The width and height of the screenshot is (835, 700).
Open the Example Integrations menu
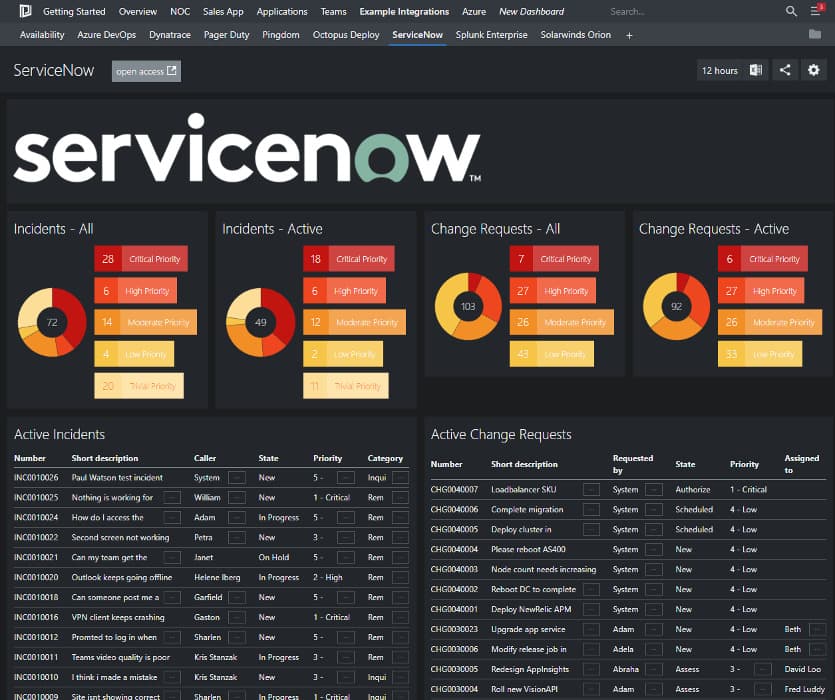(404, 11)
